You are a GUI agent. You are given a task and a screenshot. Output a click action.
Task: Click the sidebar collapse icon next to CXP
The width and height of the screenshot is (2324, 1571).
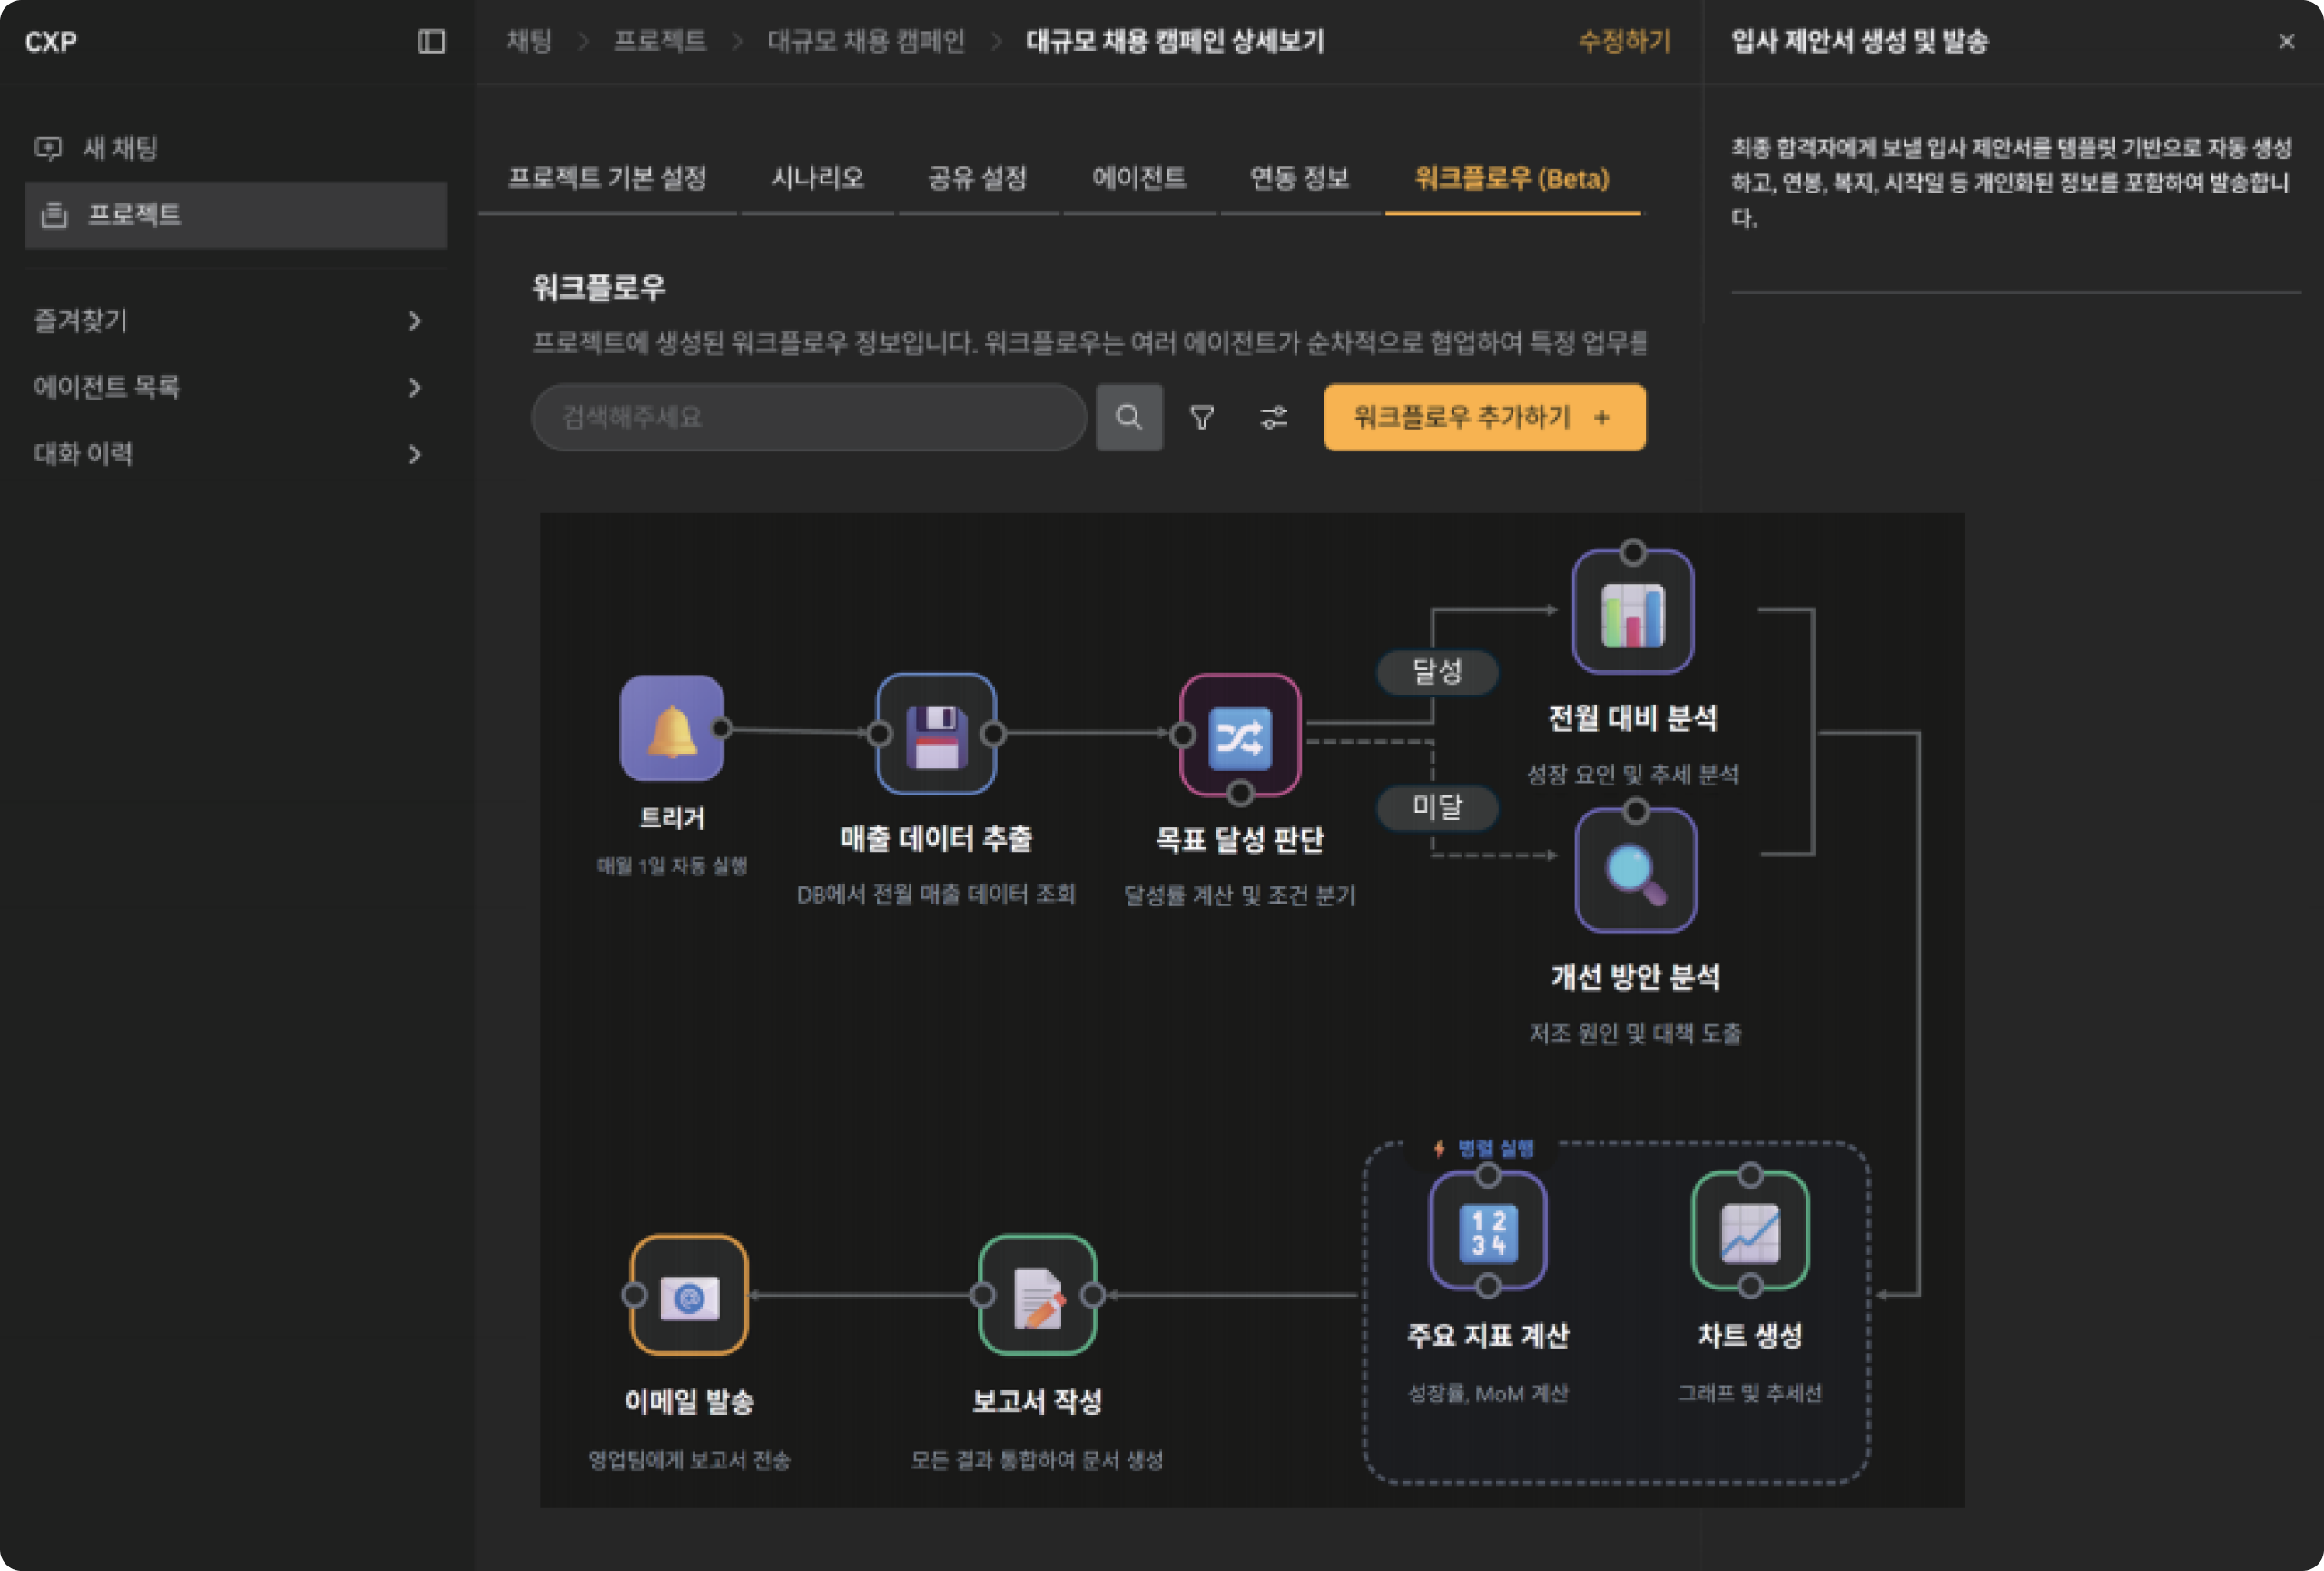click(431, 41)
